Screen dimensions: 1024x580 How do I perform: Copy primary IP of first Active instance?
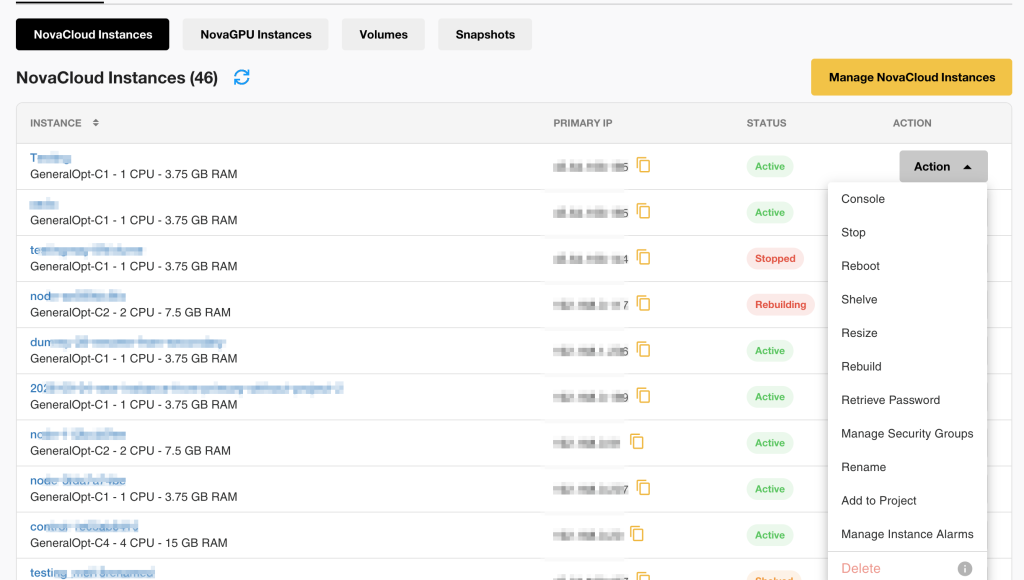point(643,165)
